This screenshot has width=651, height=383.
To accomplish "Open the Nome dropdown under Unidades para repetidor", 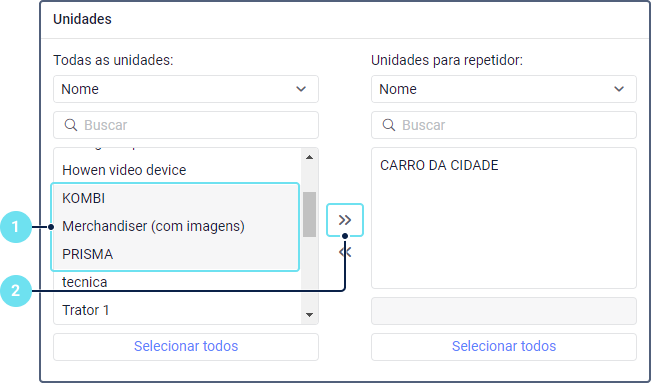I will point(504,89).
